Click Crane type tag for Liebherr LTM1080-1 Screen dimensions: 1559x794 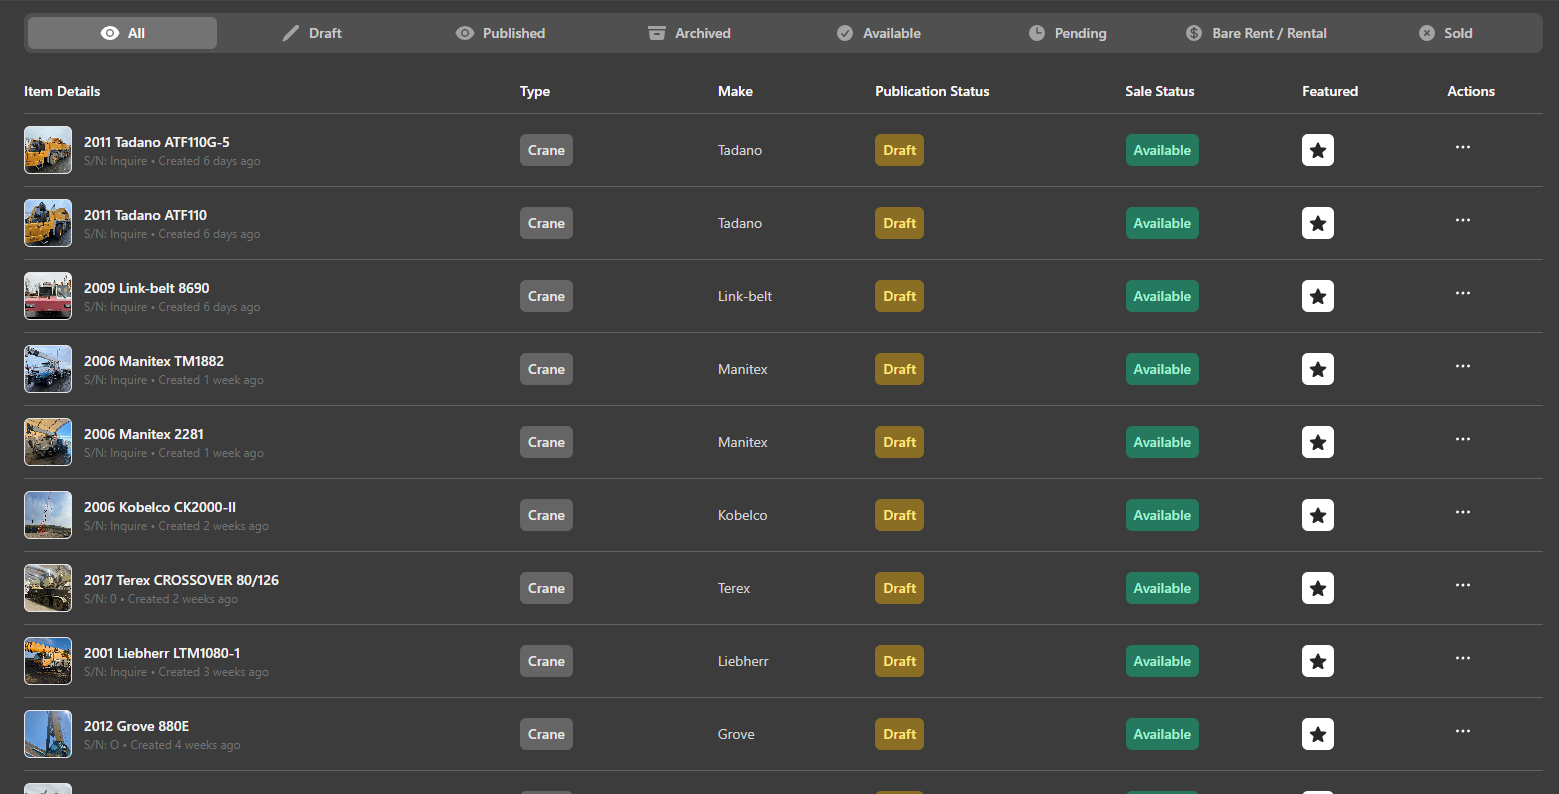tap(546, 661)
